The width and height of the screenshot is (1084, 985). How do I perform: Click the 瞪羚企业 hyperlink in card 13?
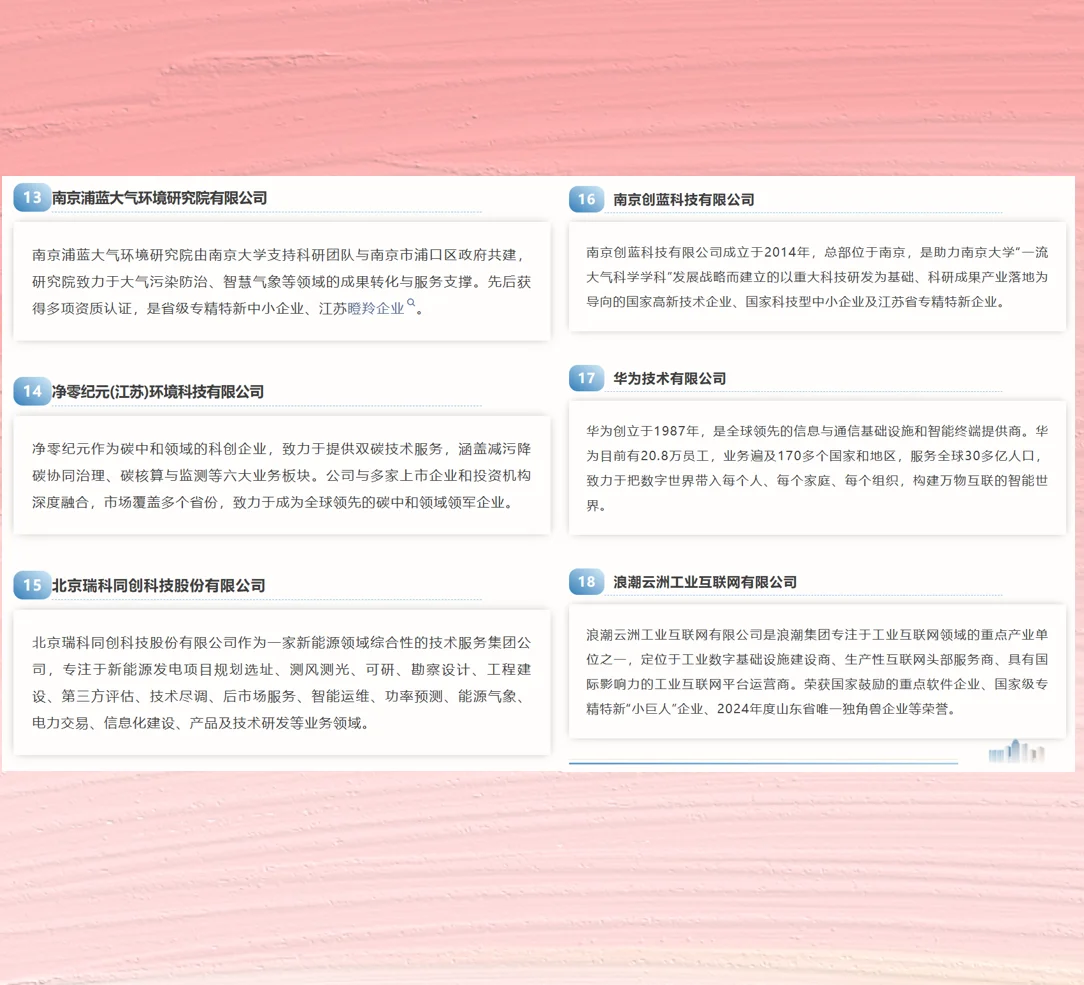point(375,308)
